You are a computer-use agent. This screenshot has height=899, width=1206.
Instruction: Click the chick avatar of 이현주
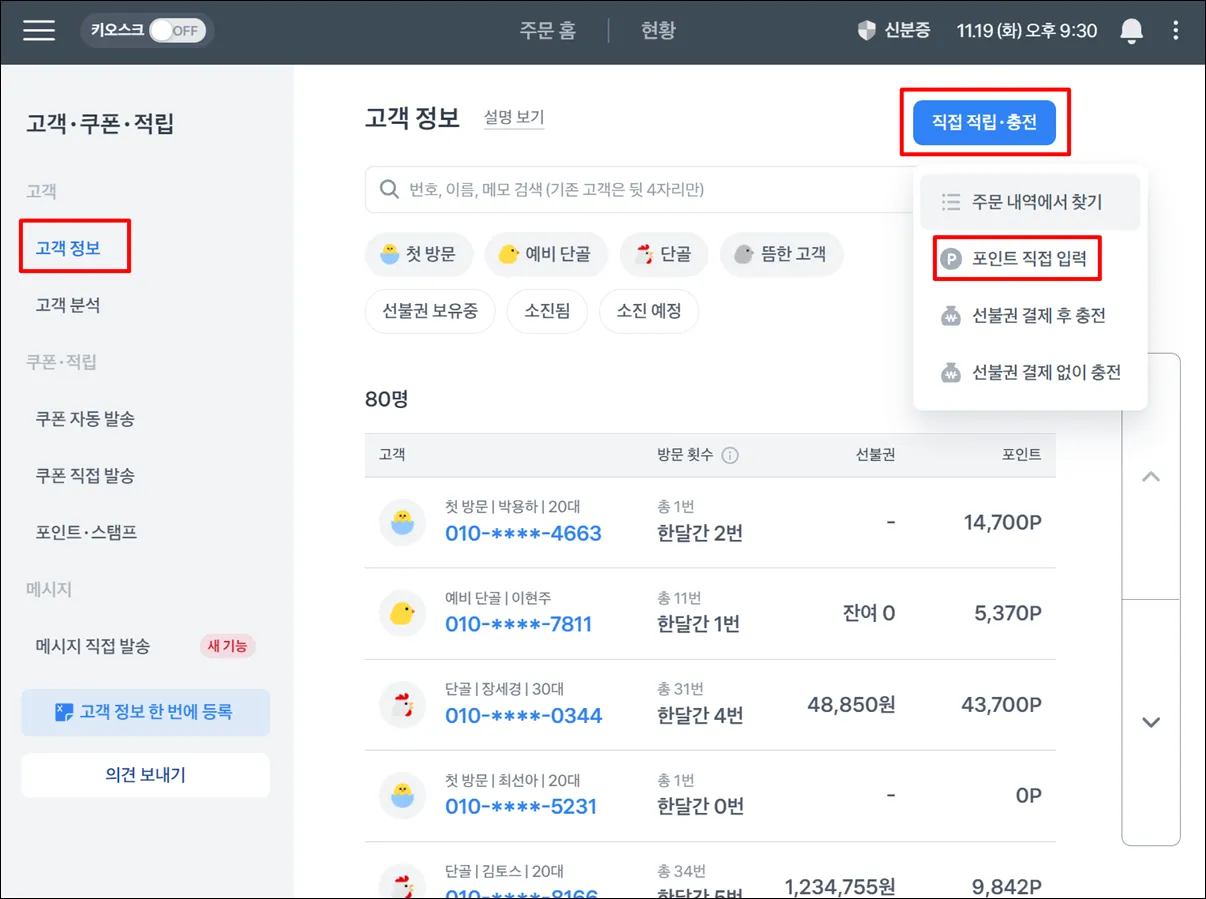point(402,613)
